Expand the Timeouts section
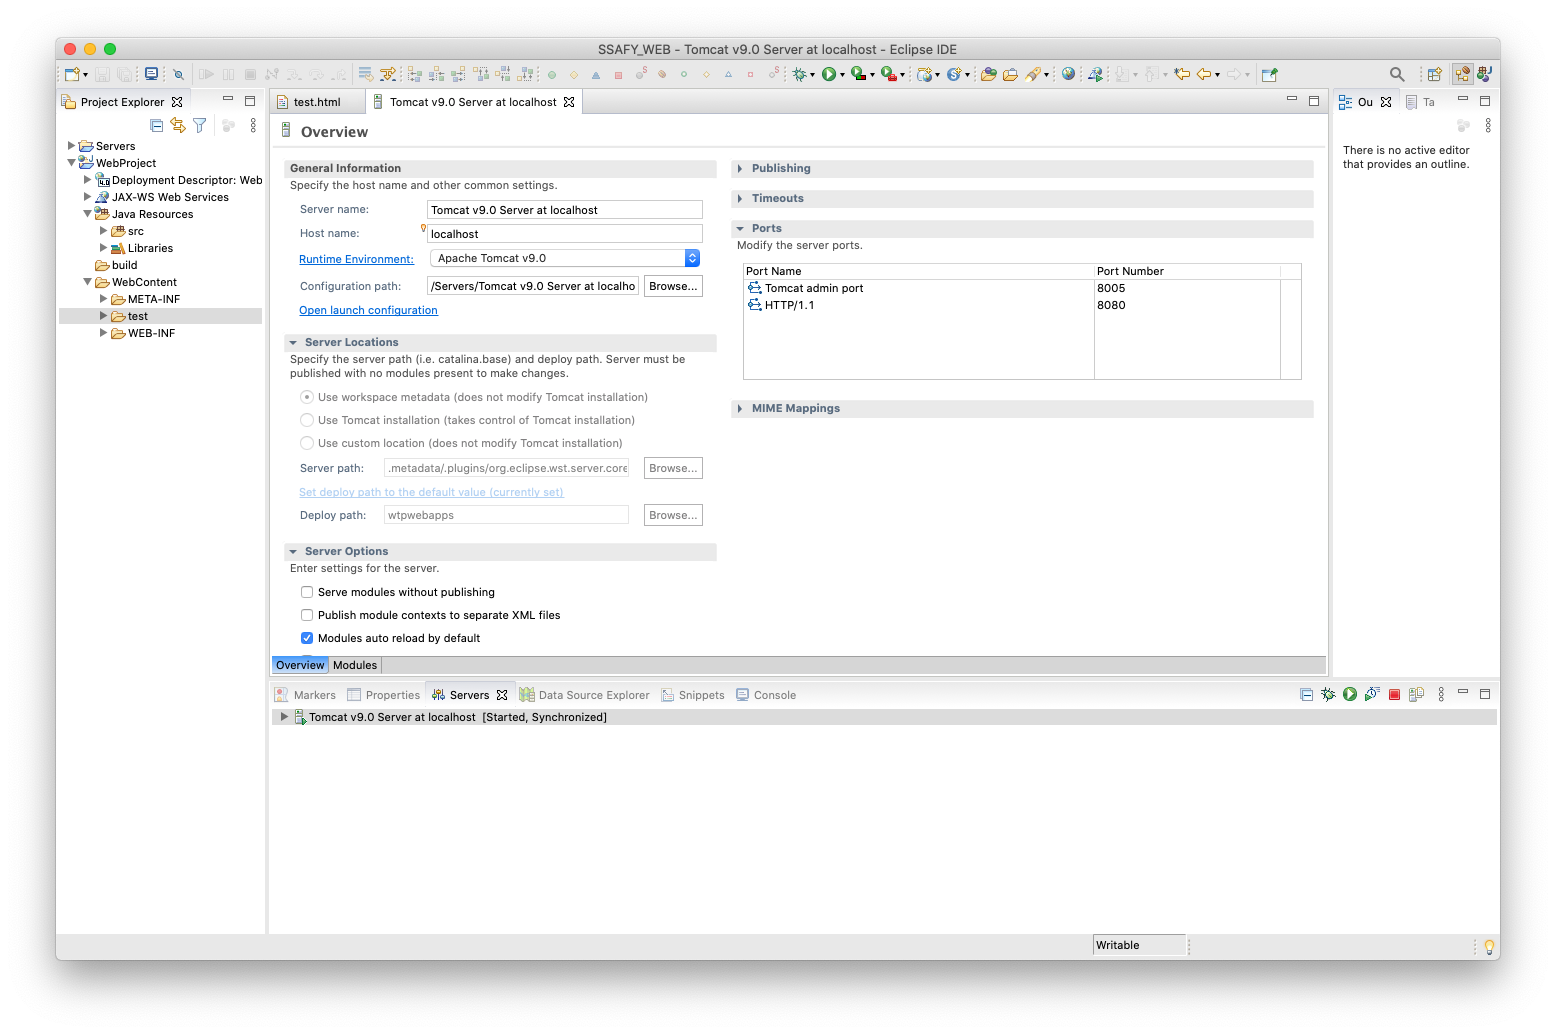Viewport: 1556px width, 1034px height. coord(740,198)
